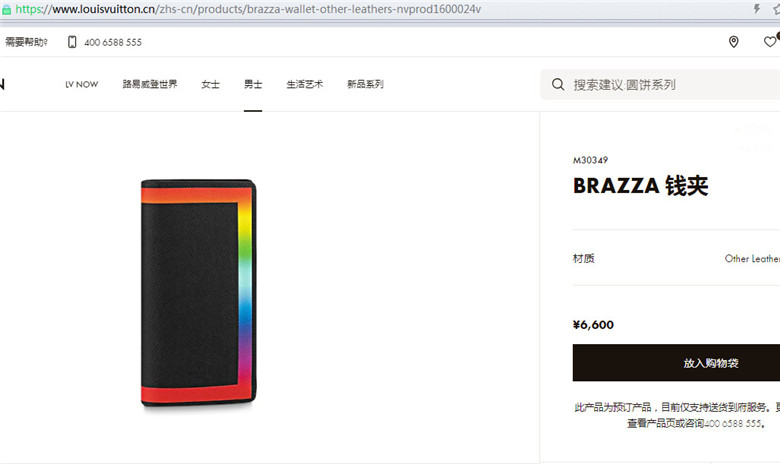Click the search magnifier icon
This screenshot has width=780, height=464.
pos(558,84)
